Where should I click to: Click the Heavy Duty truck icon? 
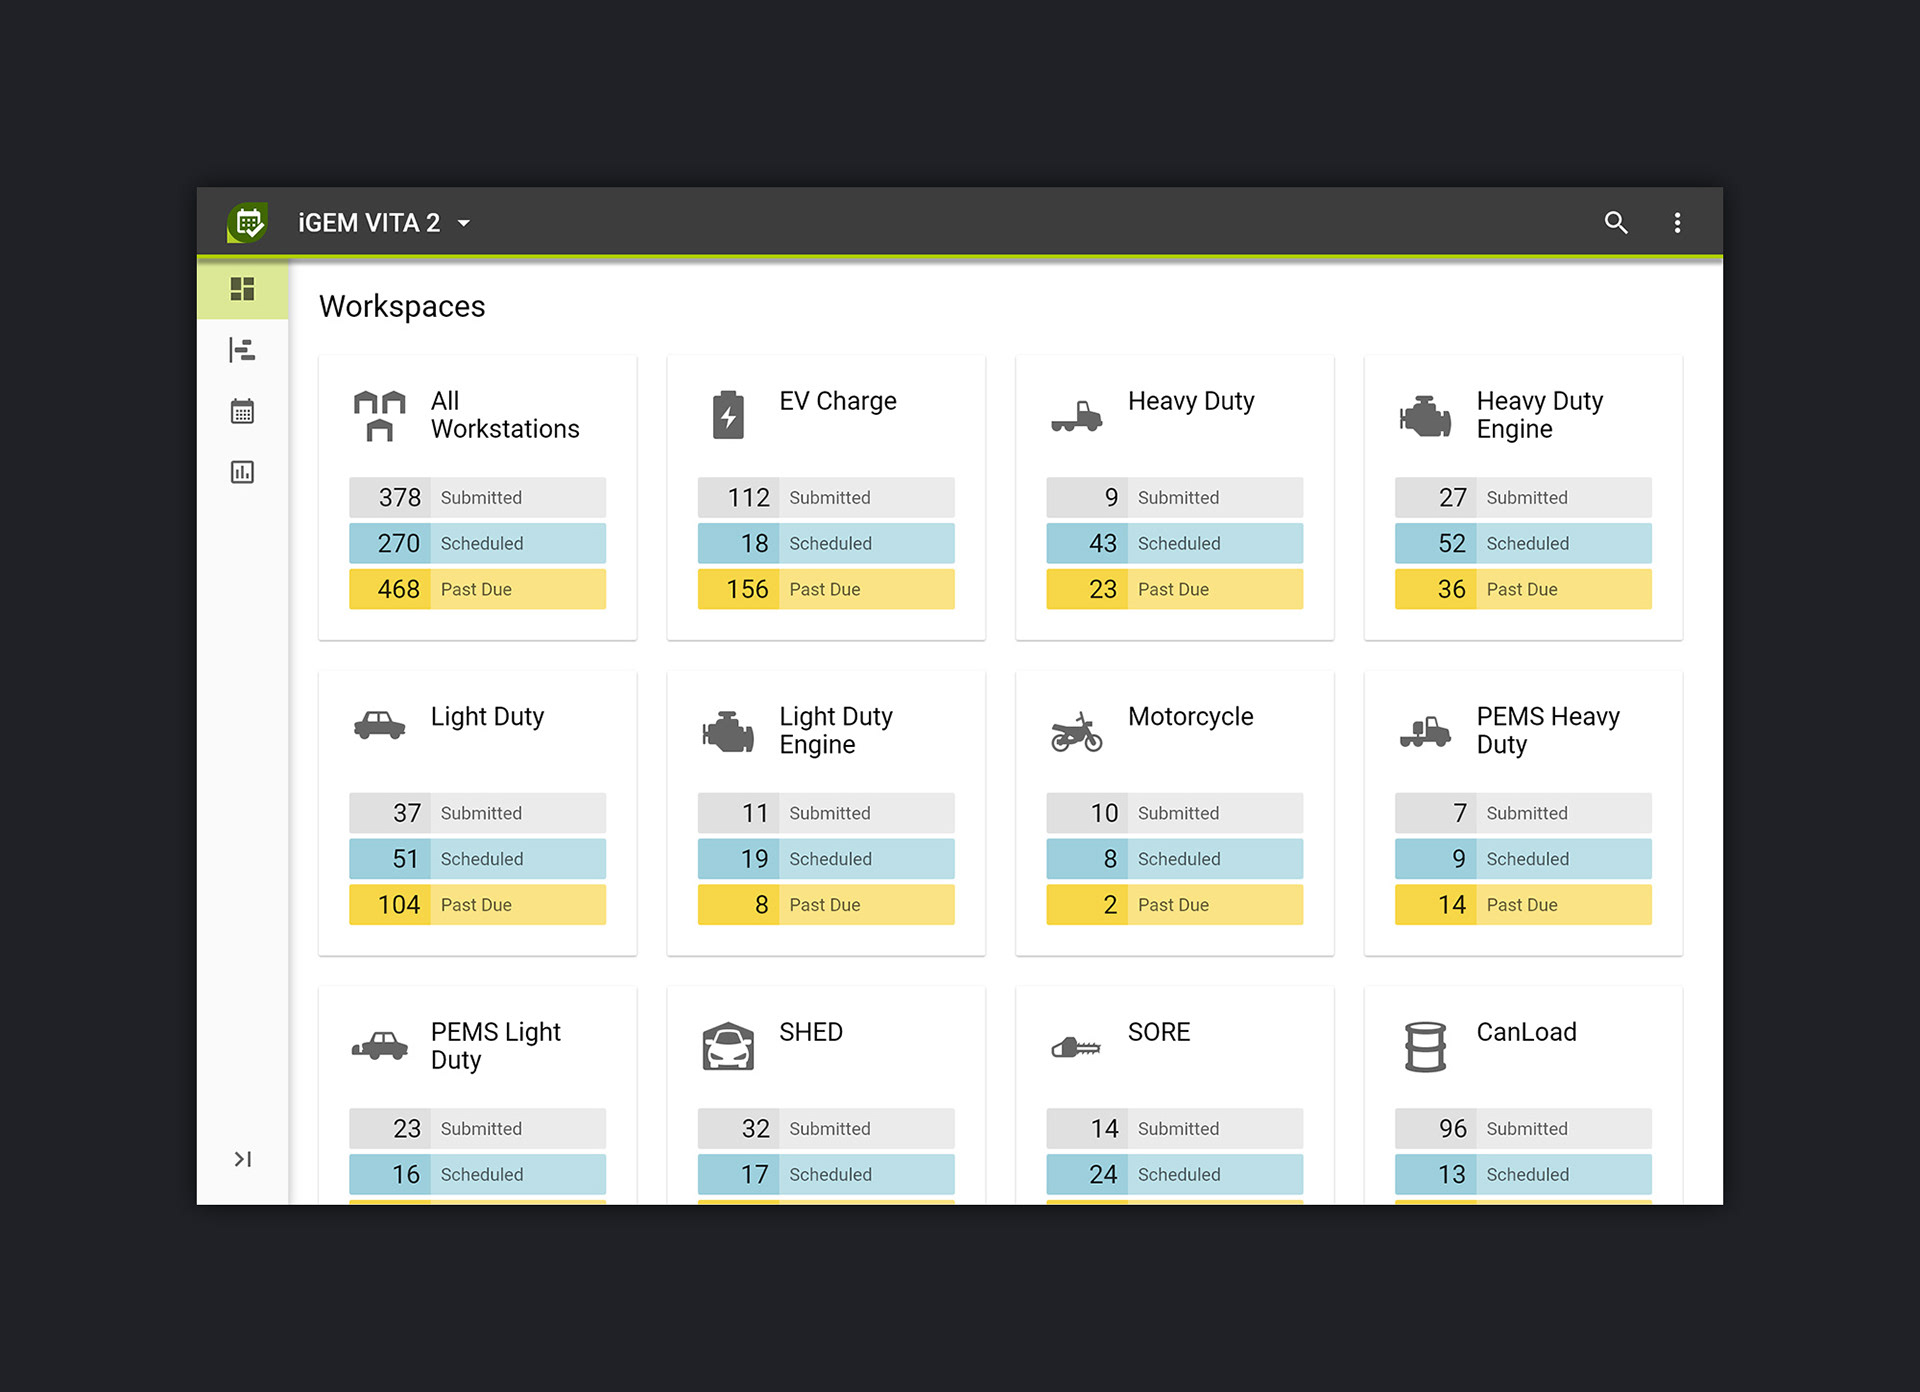[1076, 416]
